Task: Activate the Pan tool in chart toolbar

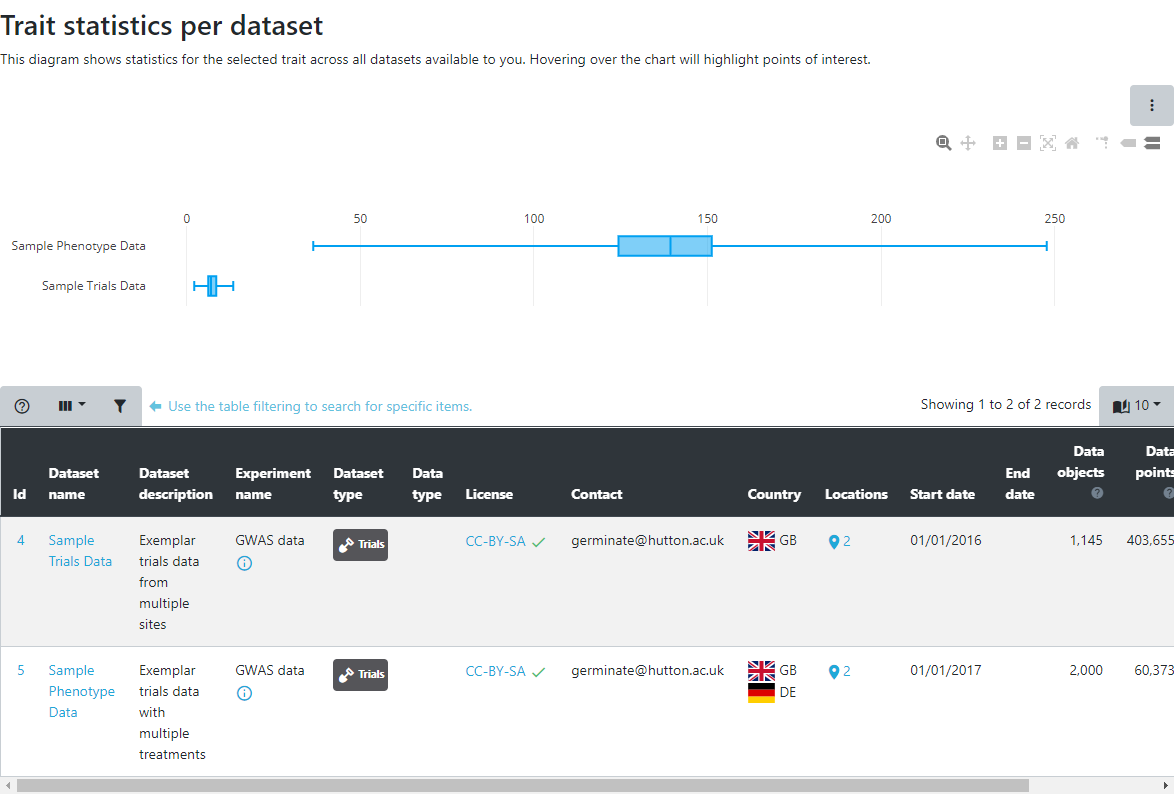Action: point(968,143)
